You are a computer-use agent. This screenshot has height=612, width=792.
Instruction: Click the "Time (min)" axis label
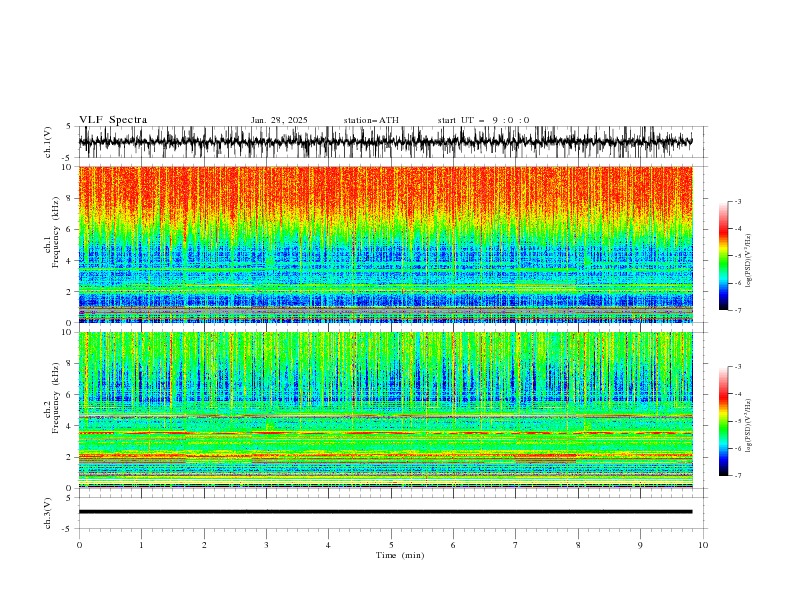[x=400, y=555]
